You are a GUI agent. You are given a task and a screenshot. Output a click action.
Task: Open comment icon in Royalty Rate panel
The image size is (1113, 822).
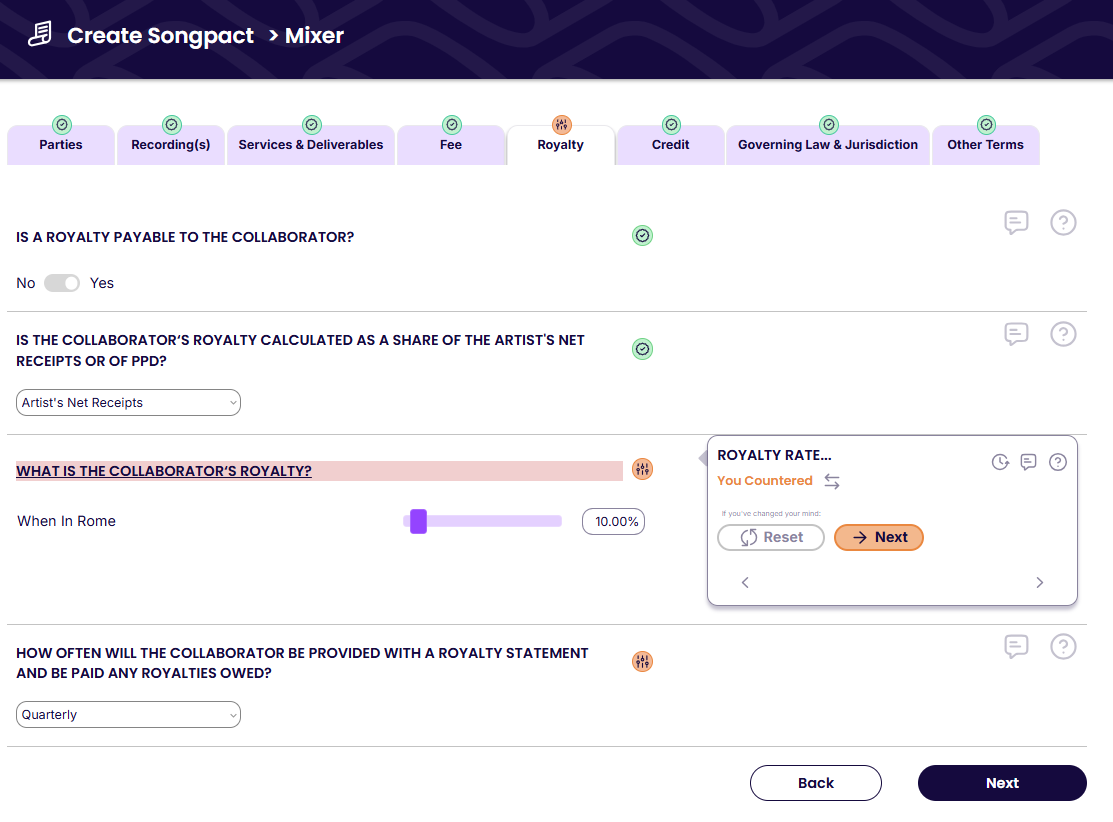point(1029,462)
